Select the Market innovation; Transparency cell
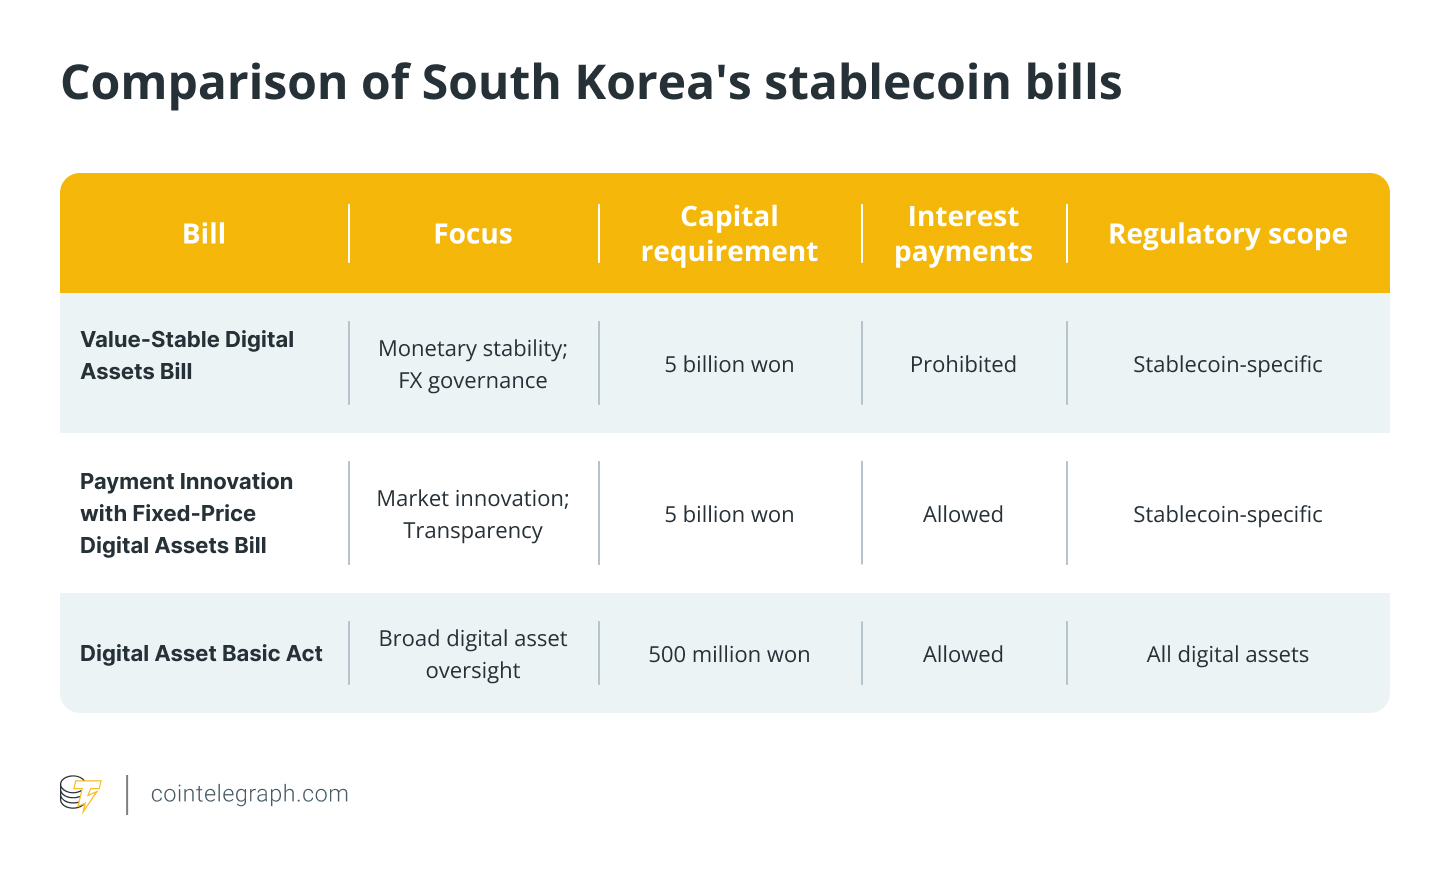The image size is (1450, 872). [x=473, y=514]
